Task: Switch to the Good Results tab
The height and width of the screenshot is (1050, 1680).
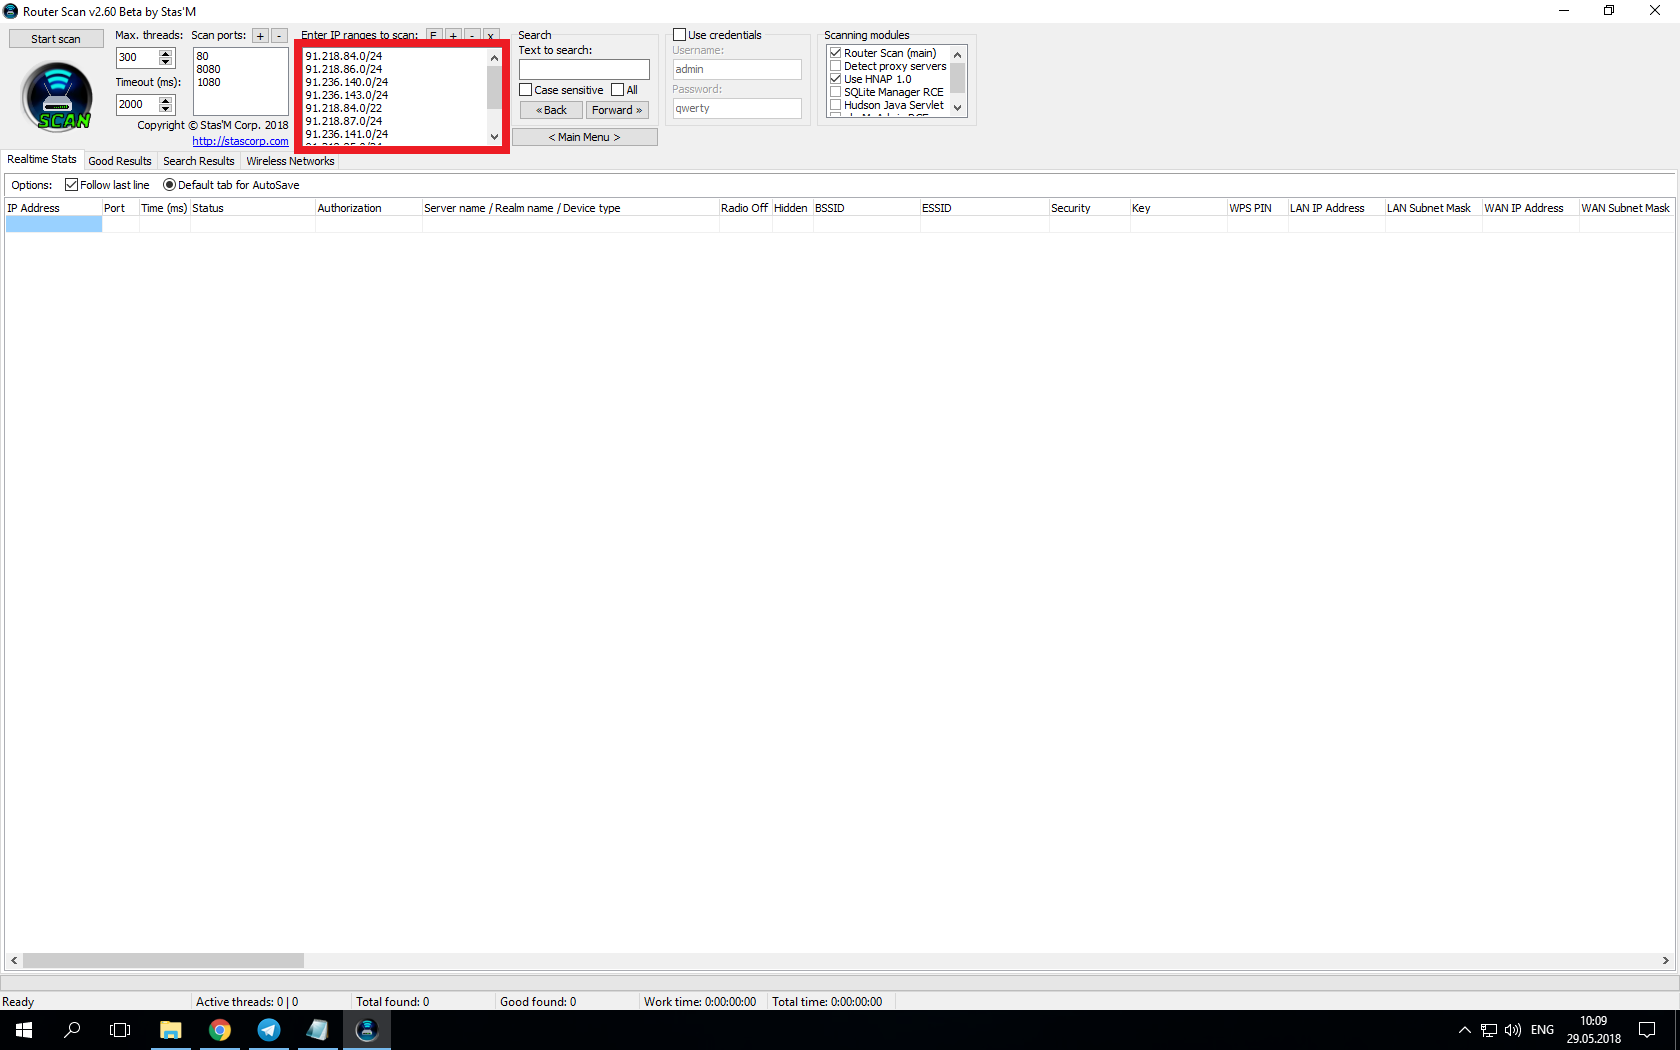Action: coord(120,161)
